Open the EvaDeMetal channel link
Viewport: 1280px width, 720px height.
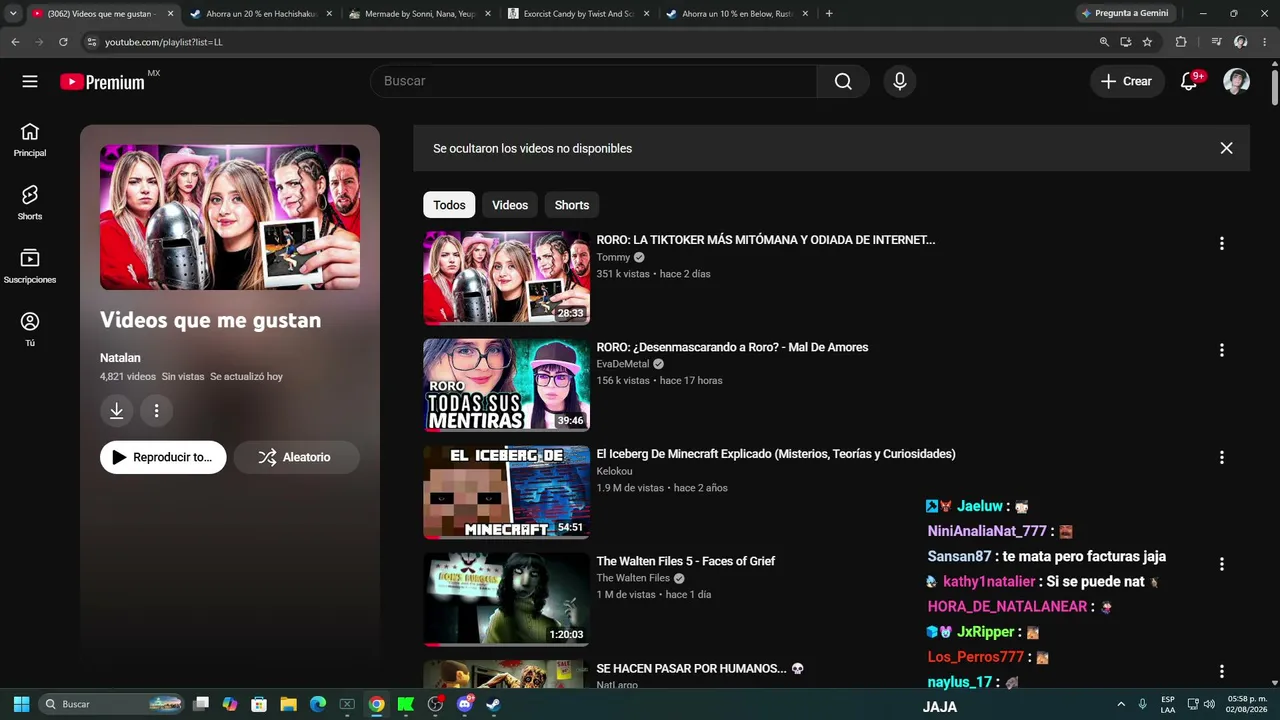(x=623, y=364)
